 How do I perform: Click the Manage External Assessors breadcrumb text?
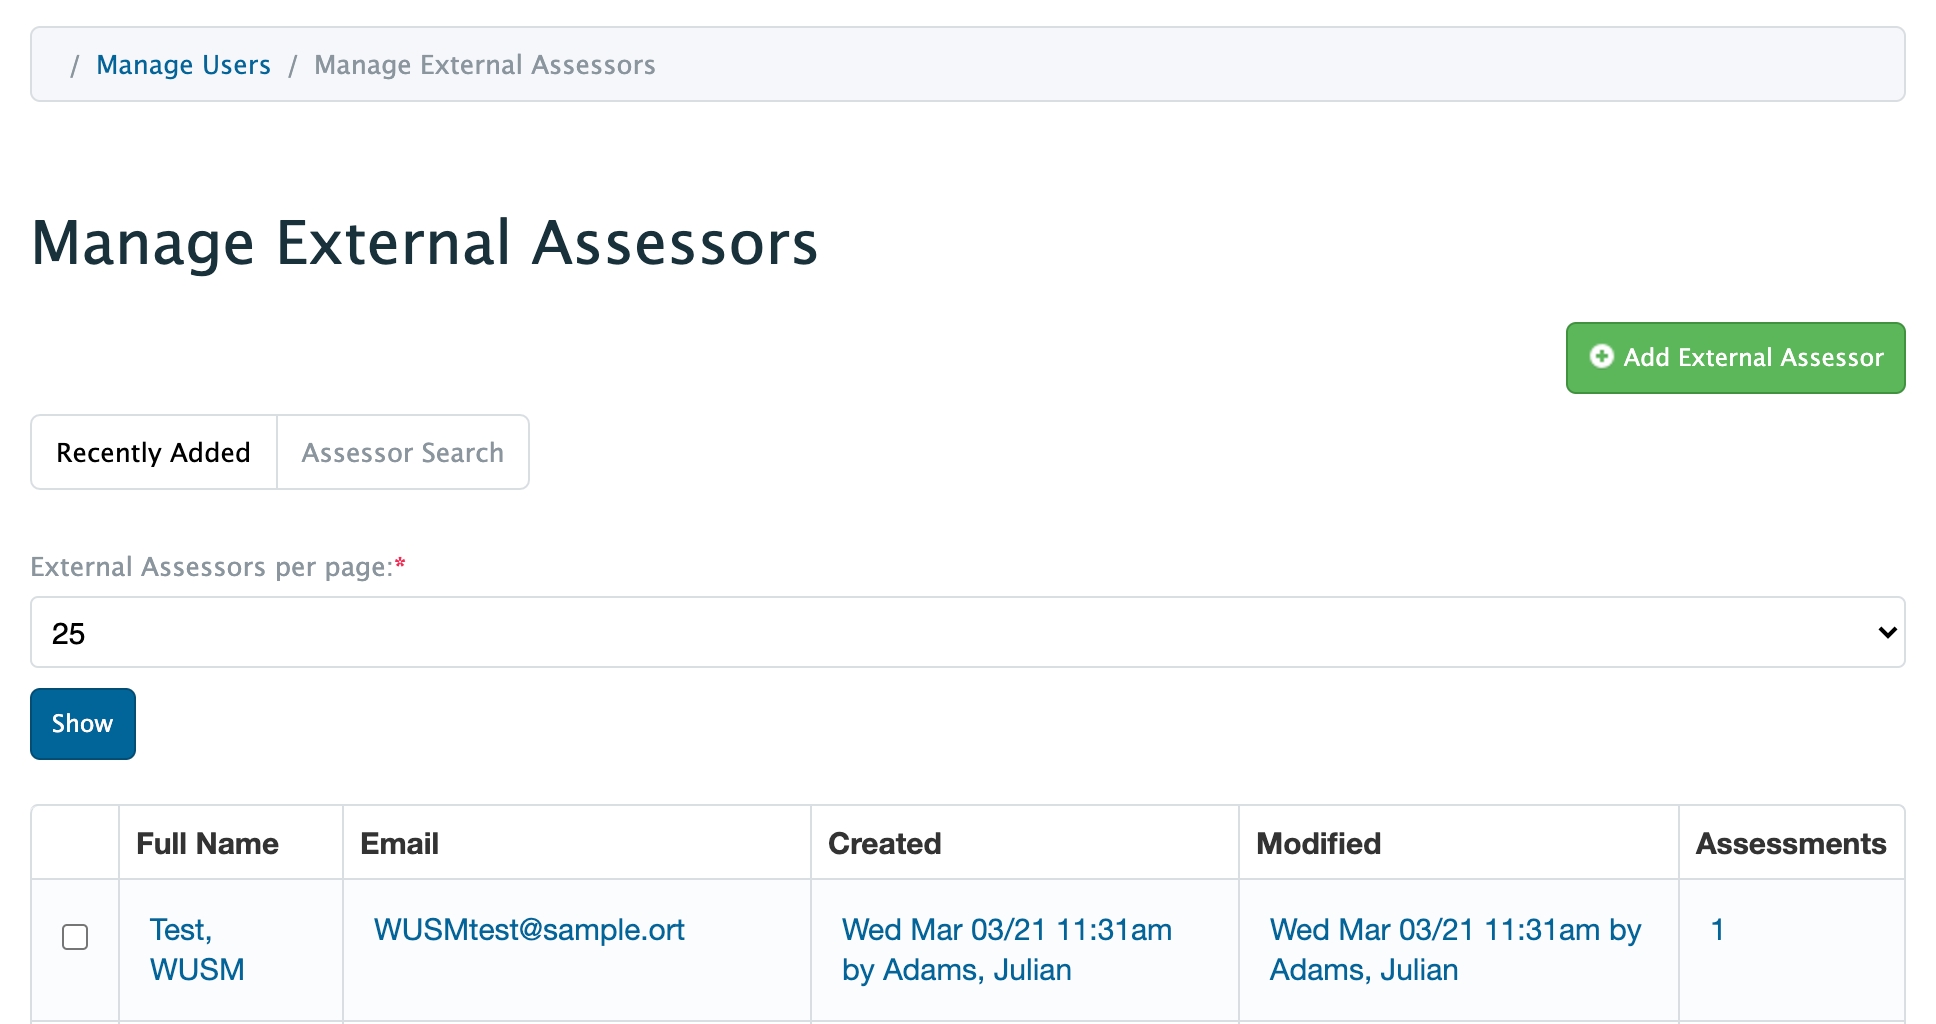tap(484, 65)
